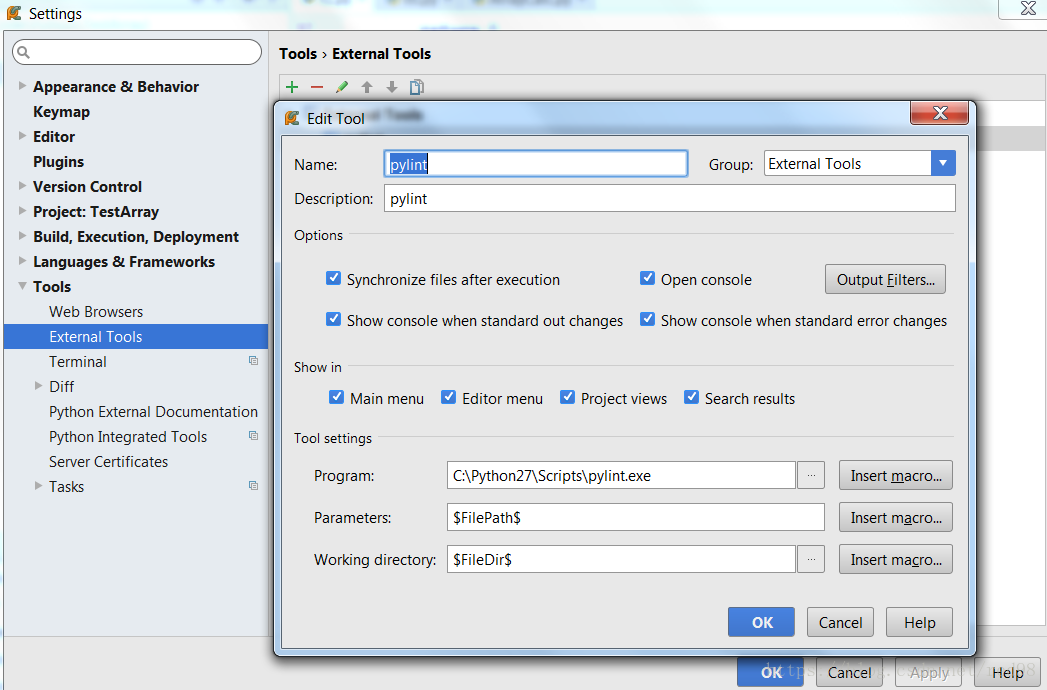
Task: Open the Group dropdown arrow
Action: coord(943,163)
